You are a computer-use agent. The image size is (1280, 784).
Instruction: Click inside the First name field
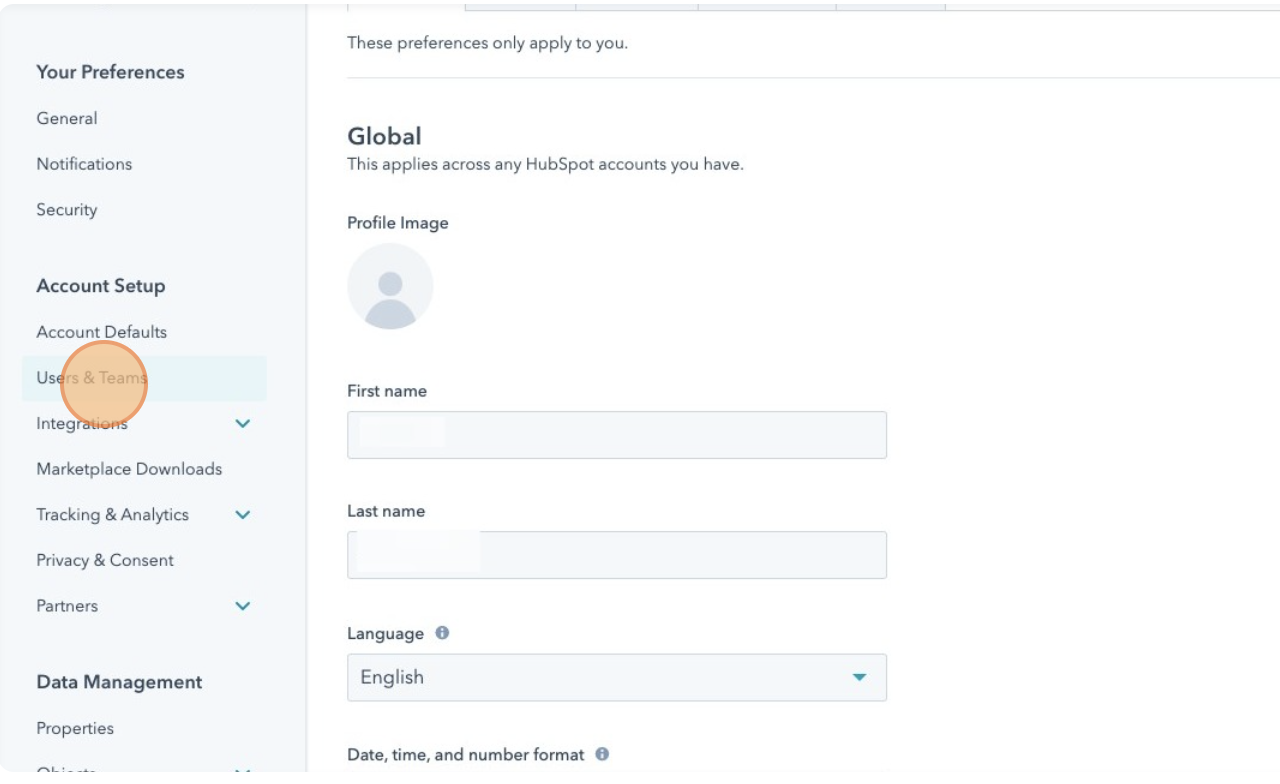617,434
